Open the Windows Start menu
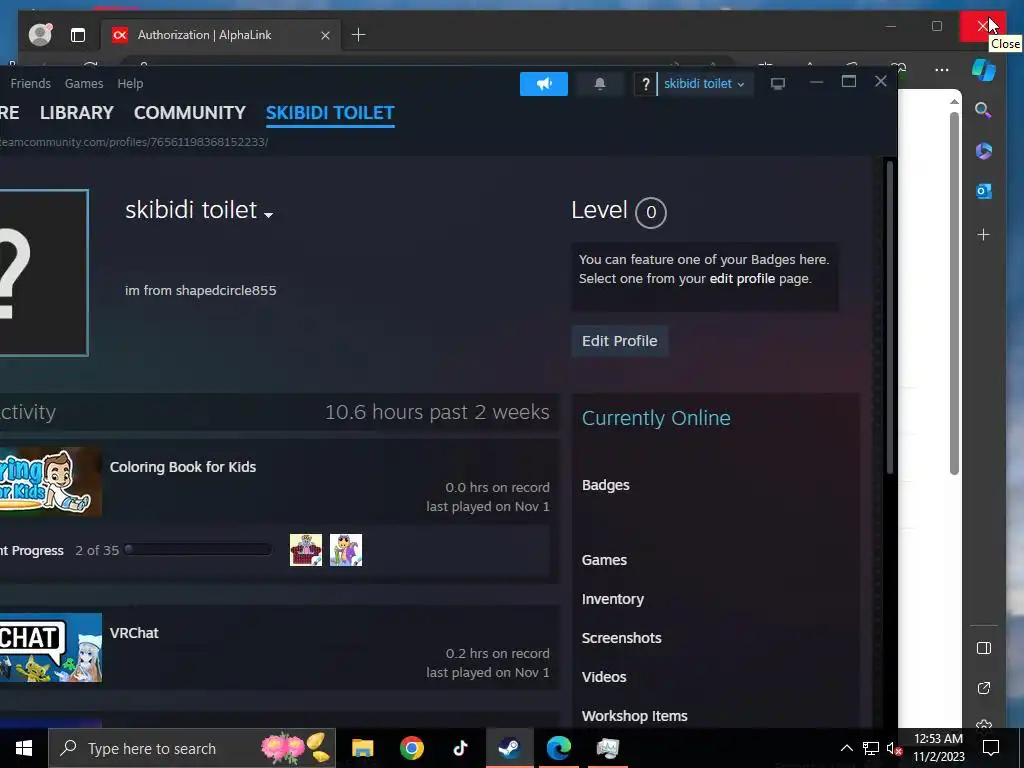The width and height of the screenshot is (1024, 768). (24, 748)
